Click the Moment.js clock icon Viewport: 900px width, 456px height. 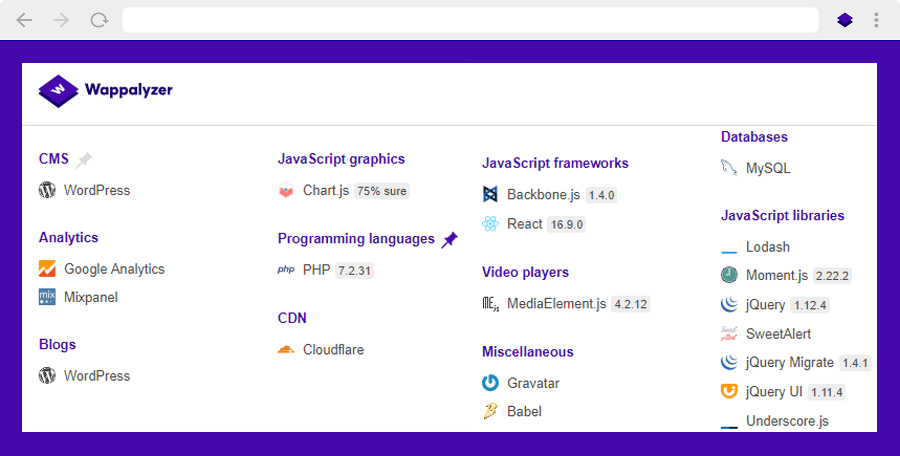click(729, 275)
